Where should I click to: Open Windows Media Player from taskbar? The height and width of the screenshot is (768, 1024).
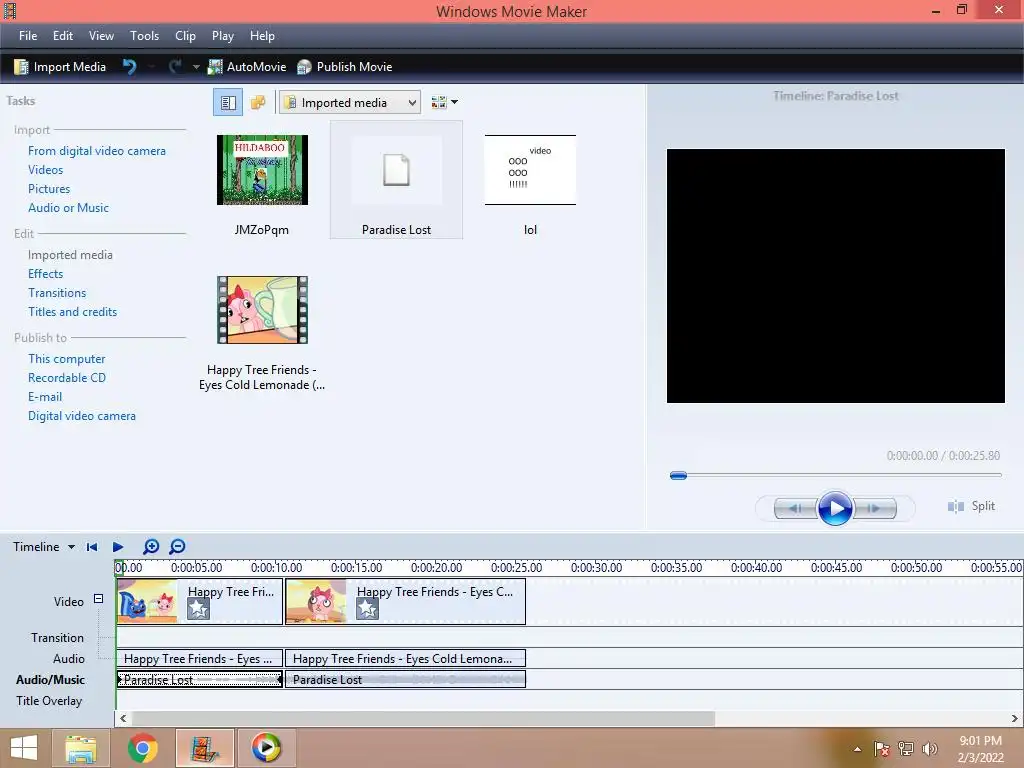[266, 748]
